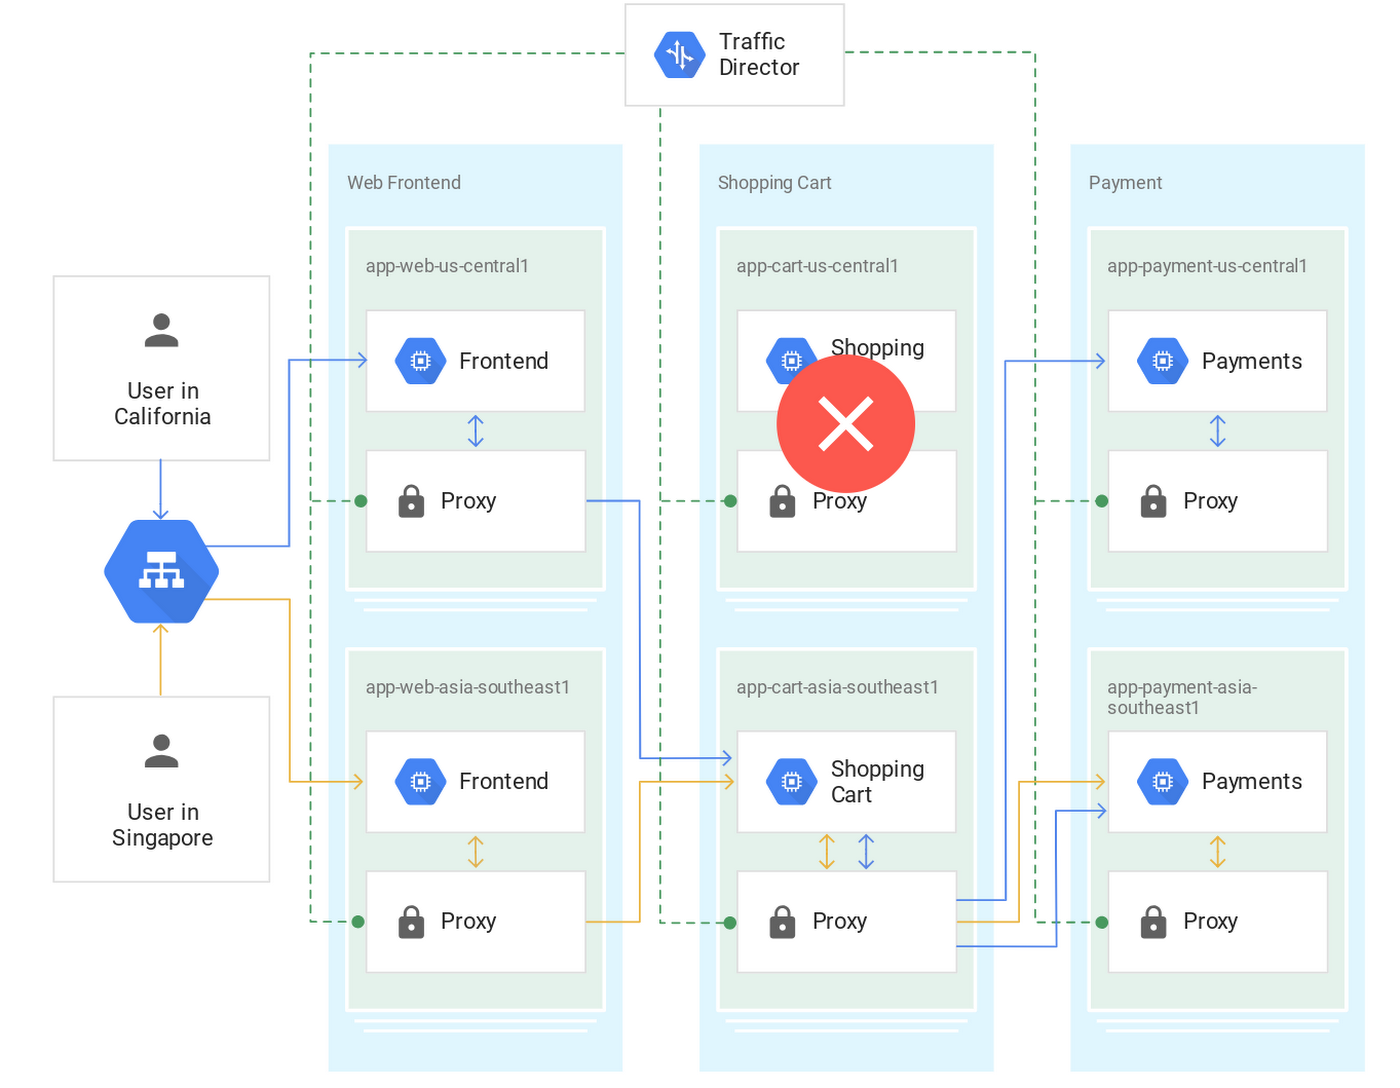
Task: Click Proxy lock icon in app-web-asia-southeast1
Action: click(x=411, y=922)
